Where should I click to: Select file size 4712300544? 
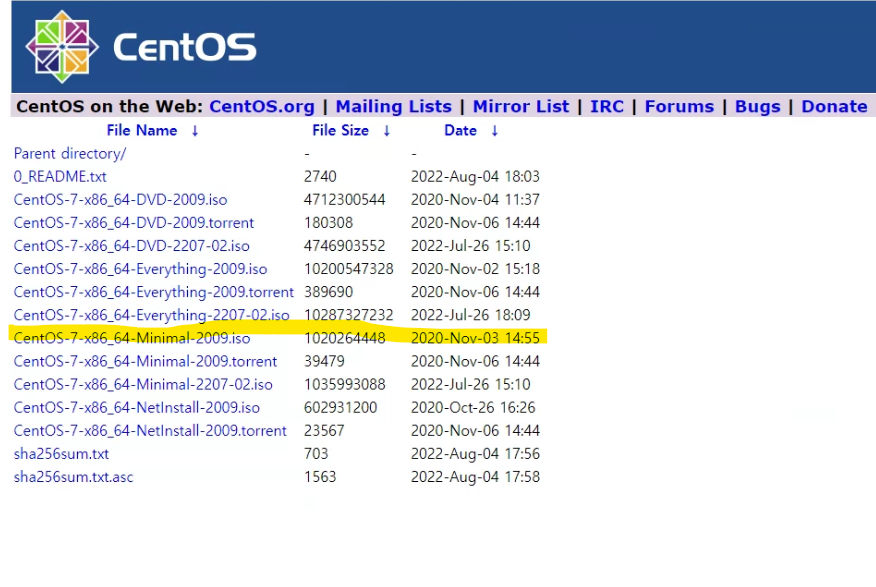(x=345, y=199)
